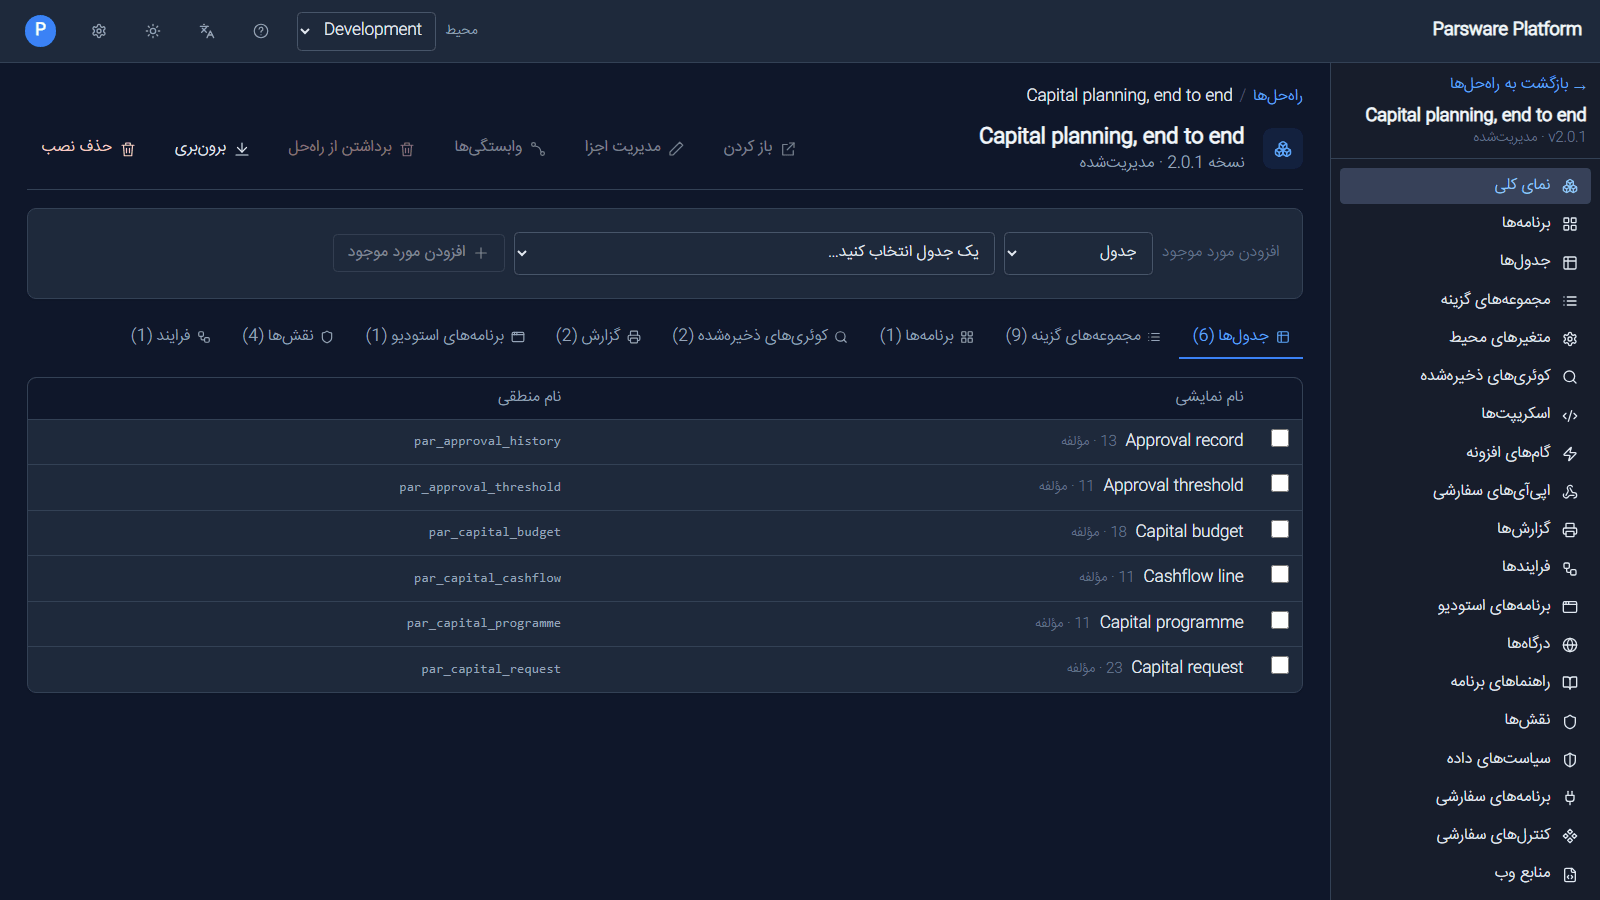
Task: Click the راه‌حل‌ها breadcrumb link
Action: [x=1278, y=95]
